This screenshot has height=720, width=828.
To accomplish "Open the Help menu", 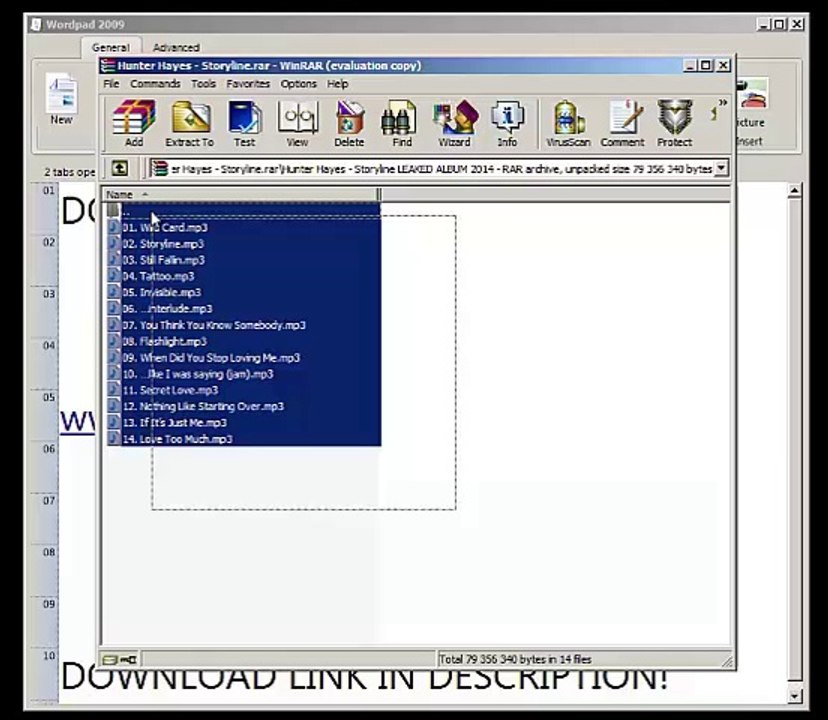I will click(337, 84).
